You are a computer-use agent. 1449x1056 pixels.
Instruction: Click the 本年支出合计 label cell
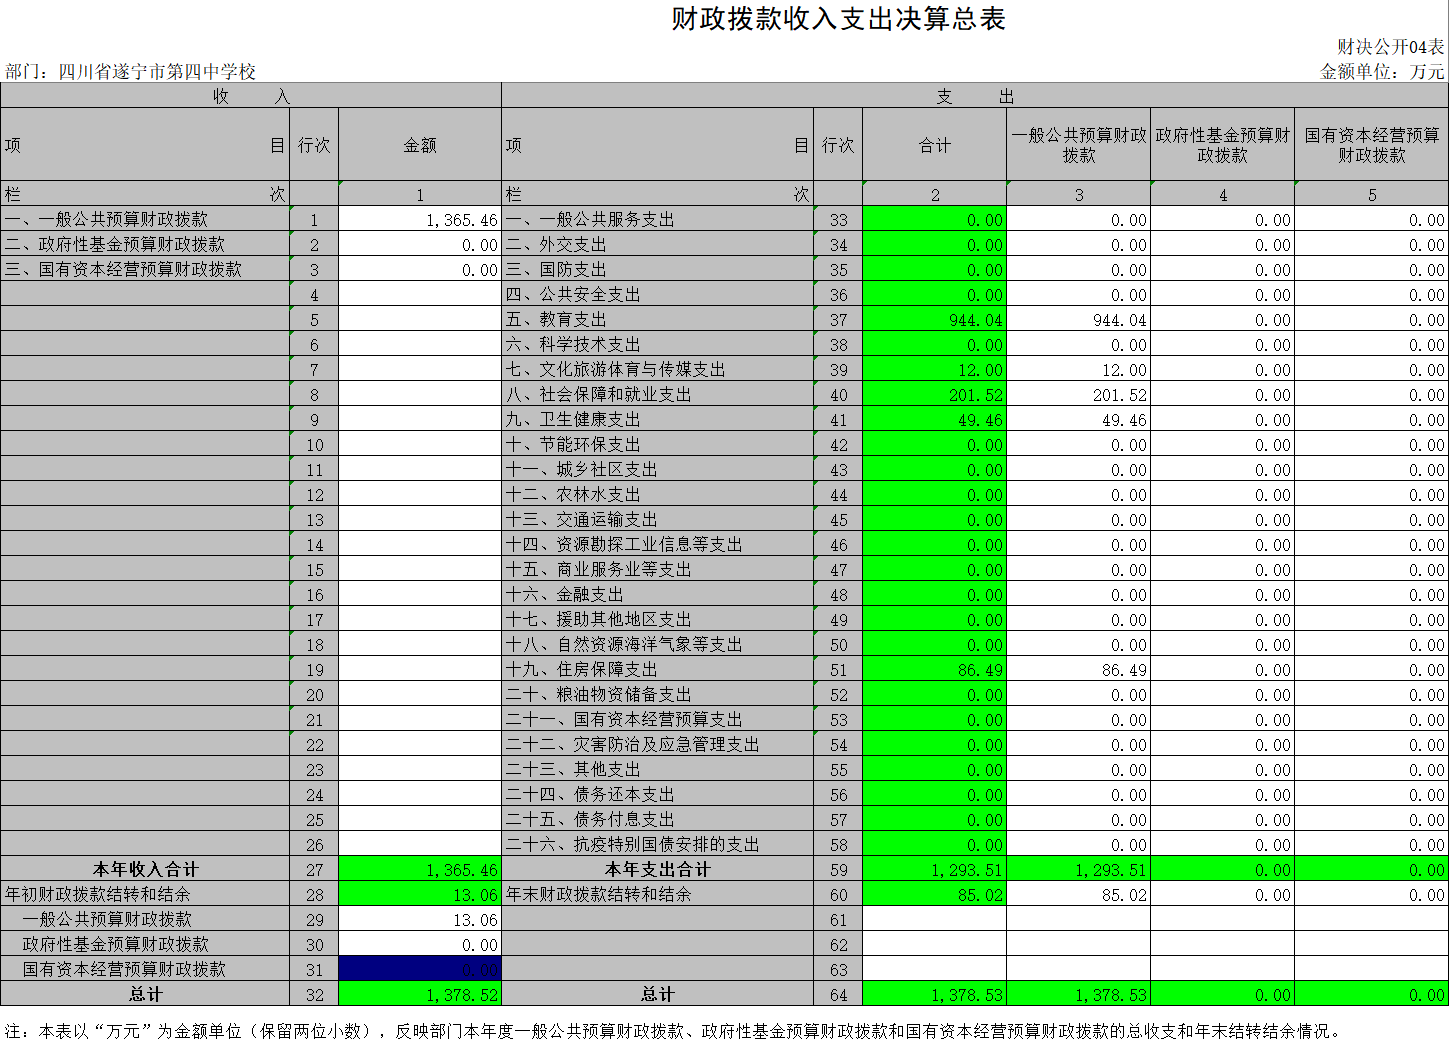[657, 869]
